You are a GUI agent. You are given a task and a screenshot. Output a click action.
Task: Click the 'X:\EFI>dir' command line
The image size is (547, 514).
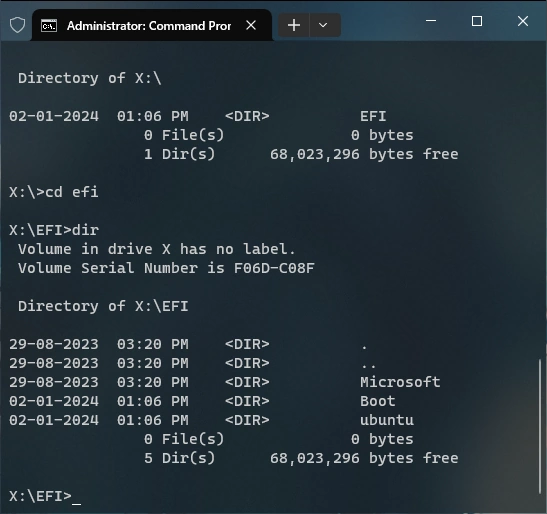[54, 230]
